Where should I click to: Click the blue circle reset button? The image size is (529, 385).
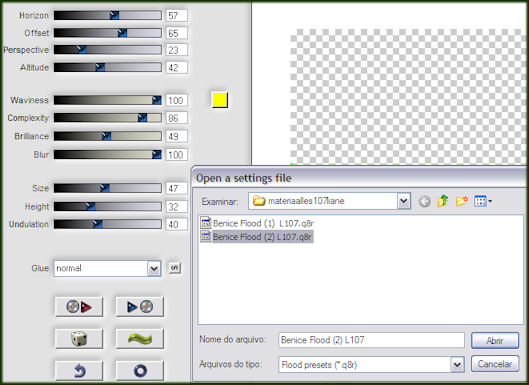tap(140, 370)
